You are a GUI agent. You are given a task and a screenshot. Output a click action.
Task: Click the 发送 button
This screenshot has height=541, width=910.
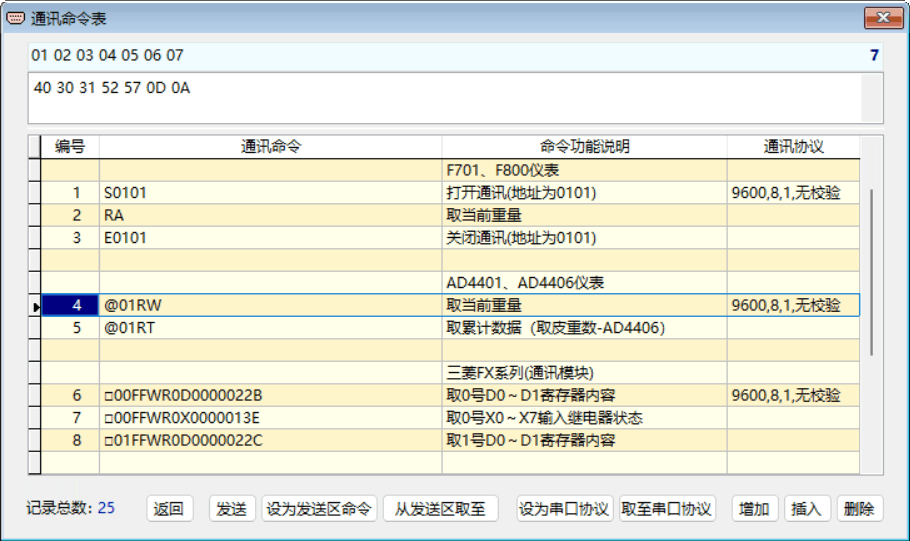point(232,509)
